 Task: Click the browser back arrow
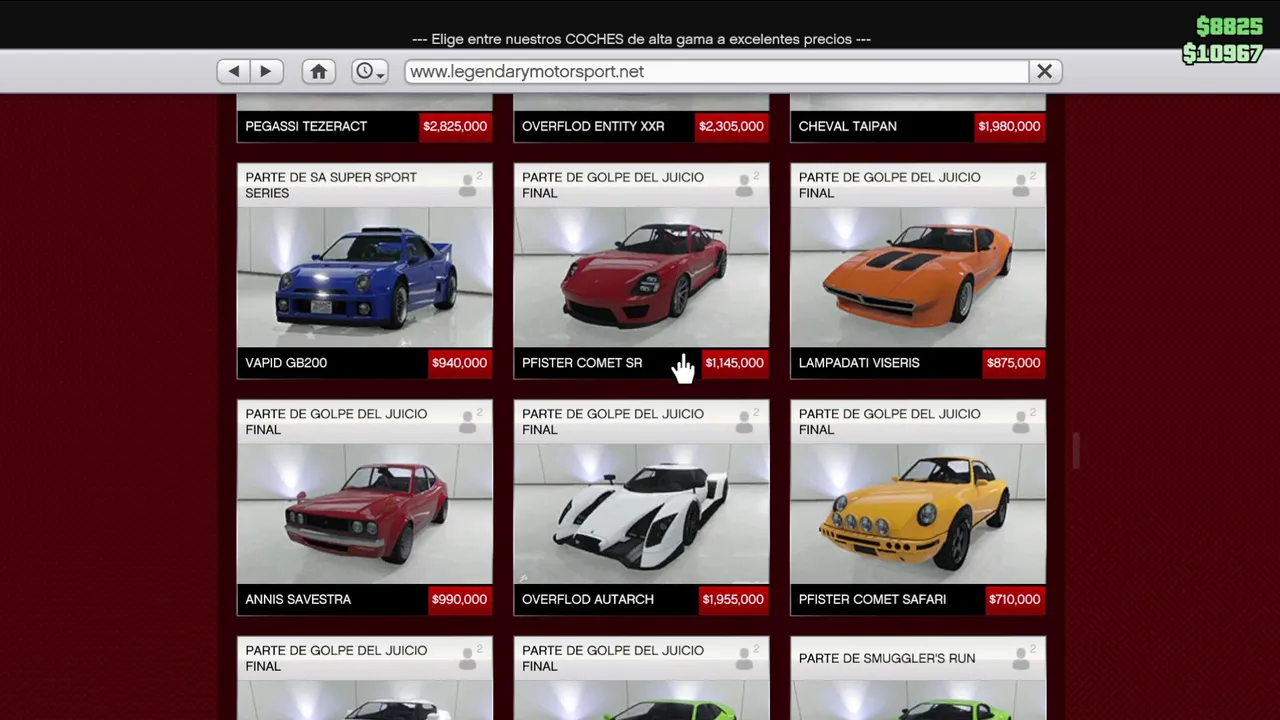coord(233,71)
